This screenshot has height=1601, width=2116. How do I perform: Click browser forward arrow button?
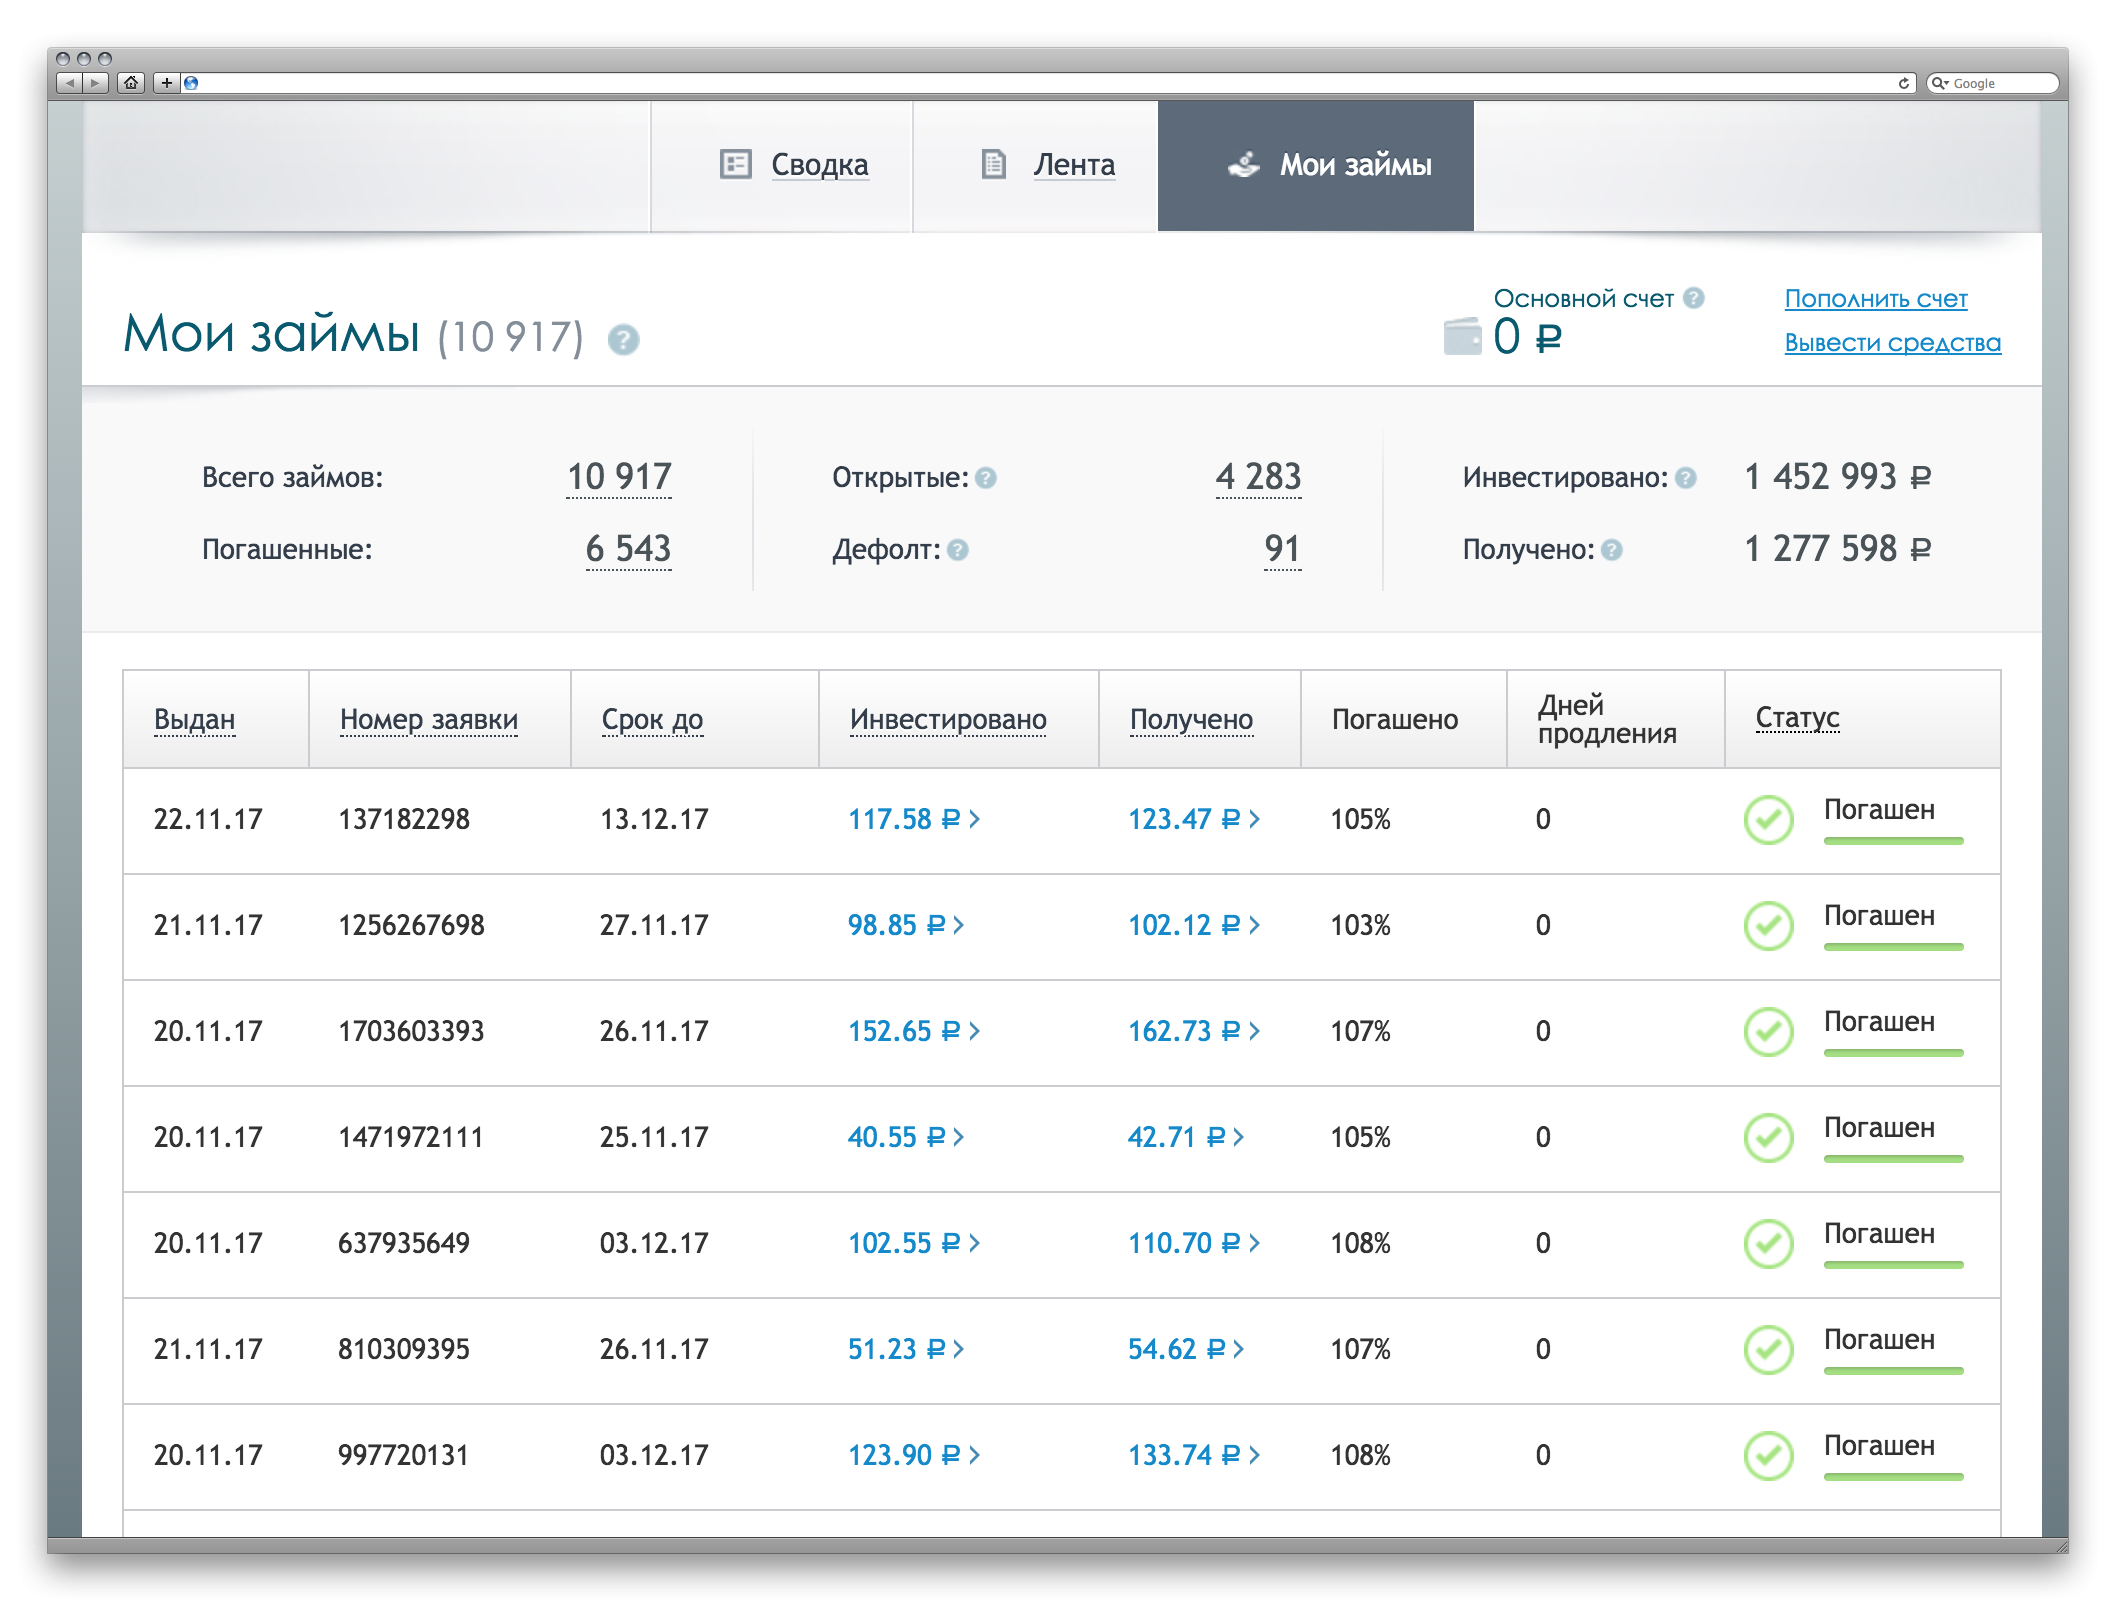click(x=95, y=83)
